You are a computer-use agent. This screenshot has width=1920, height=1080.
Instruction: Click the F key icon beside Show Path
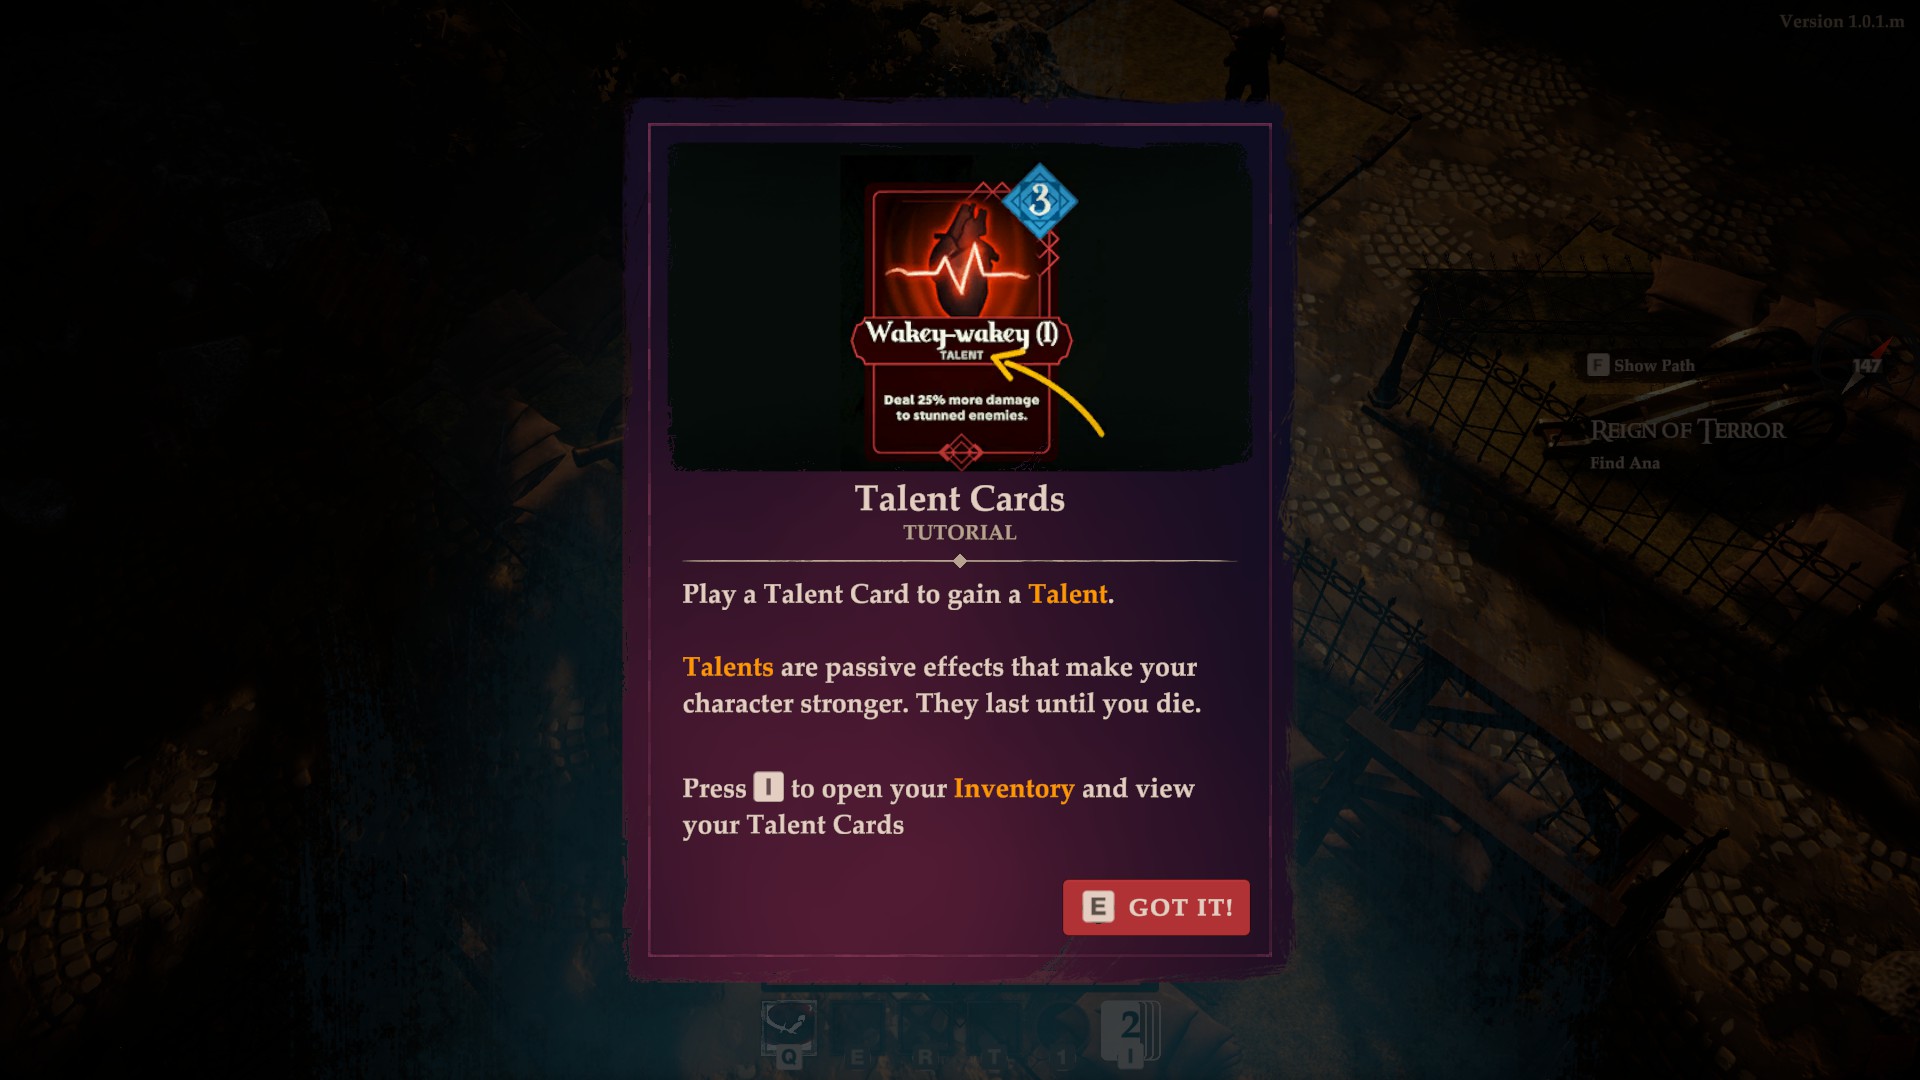click(x=1598, y=365)
